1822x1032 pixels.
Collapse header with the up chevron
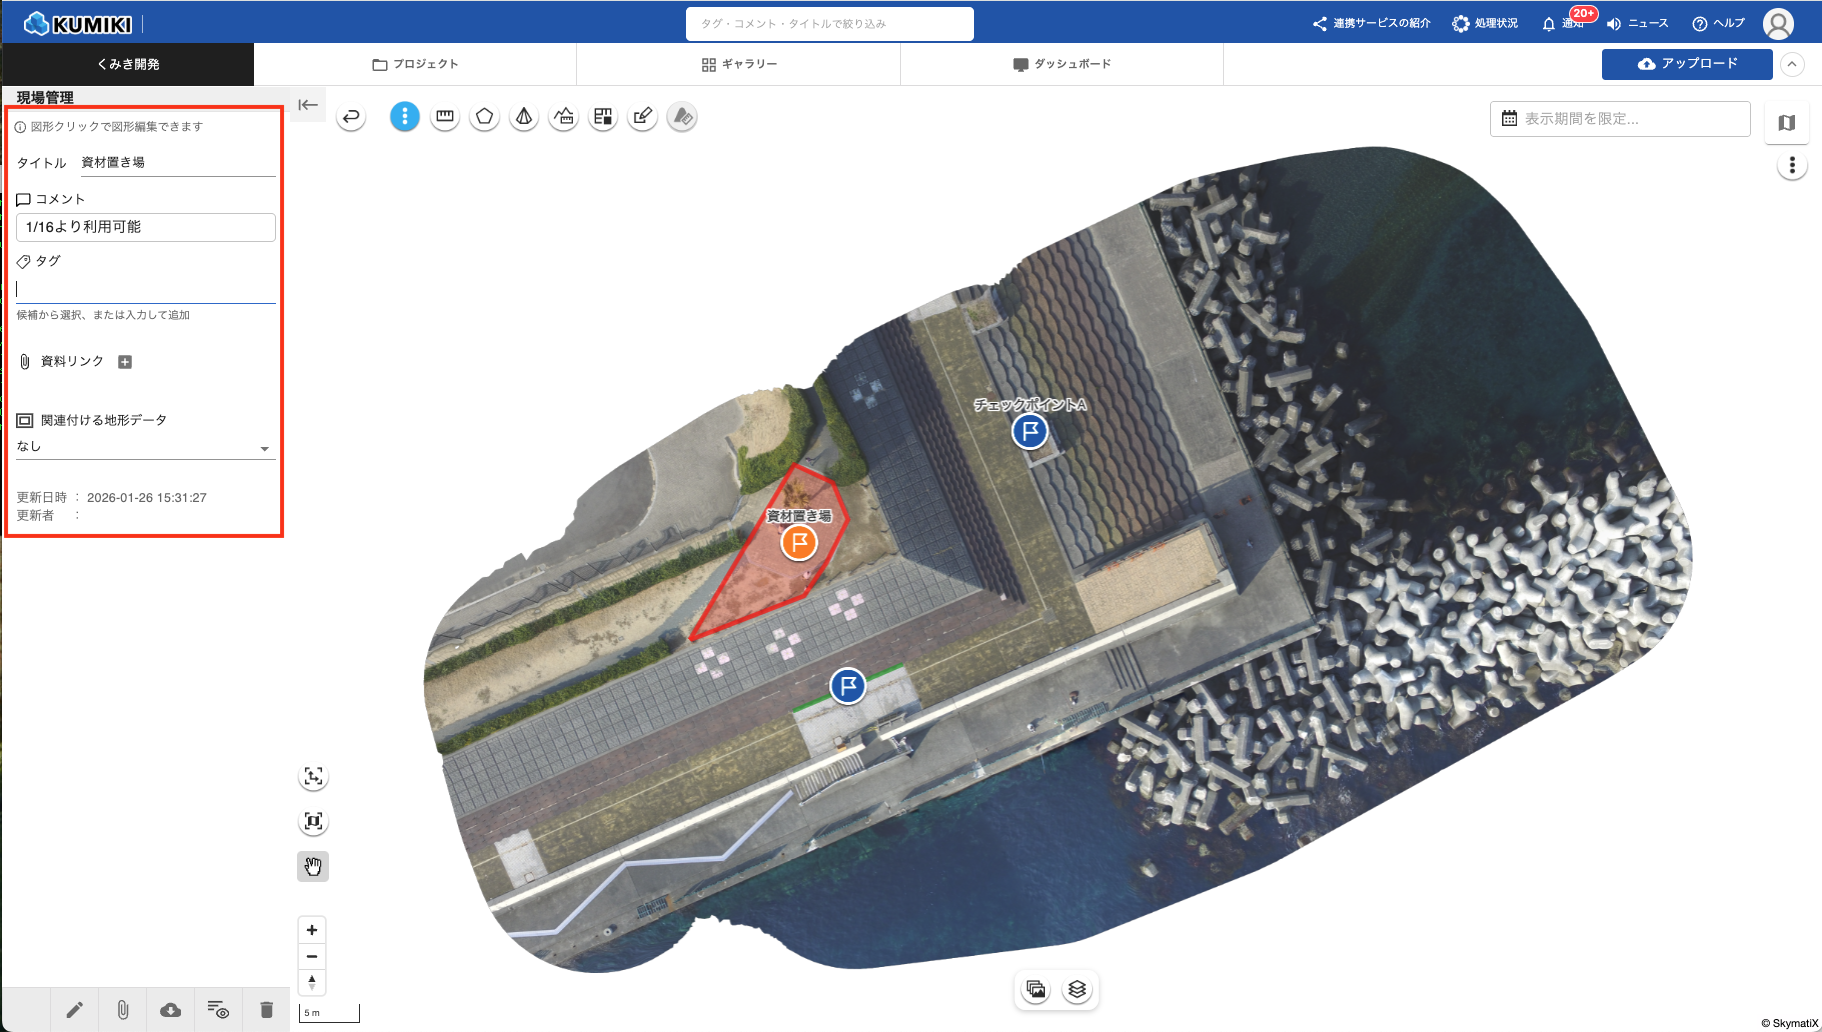1792,64
